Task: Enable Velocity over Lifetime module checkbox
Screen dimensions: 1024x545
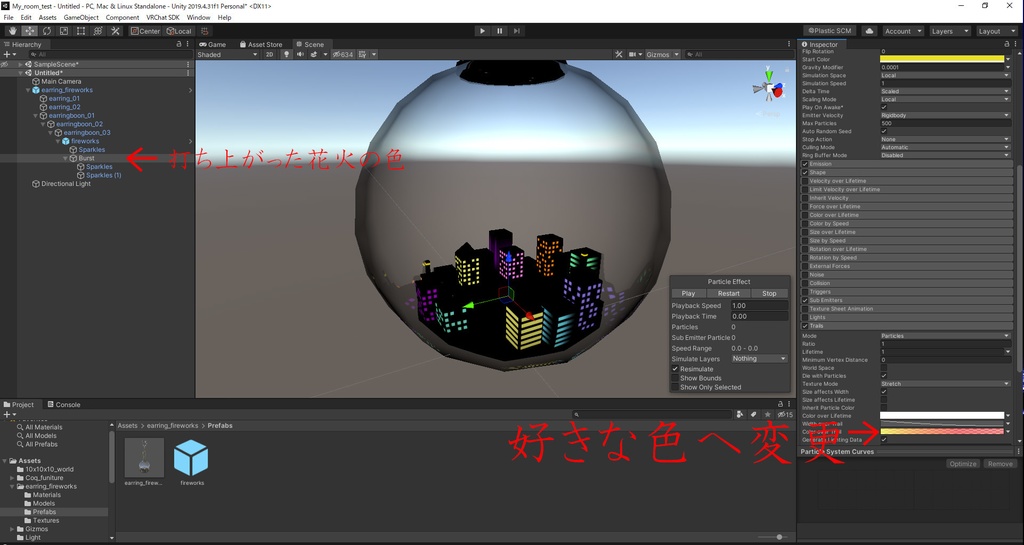Action: click(x=805, y=181)
